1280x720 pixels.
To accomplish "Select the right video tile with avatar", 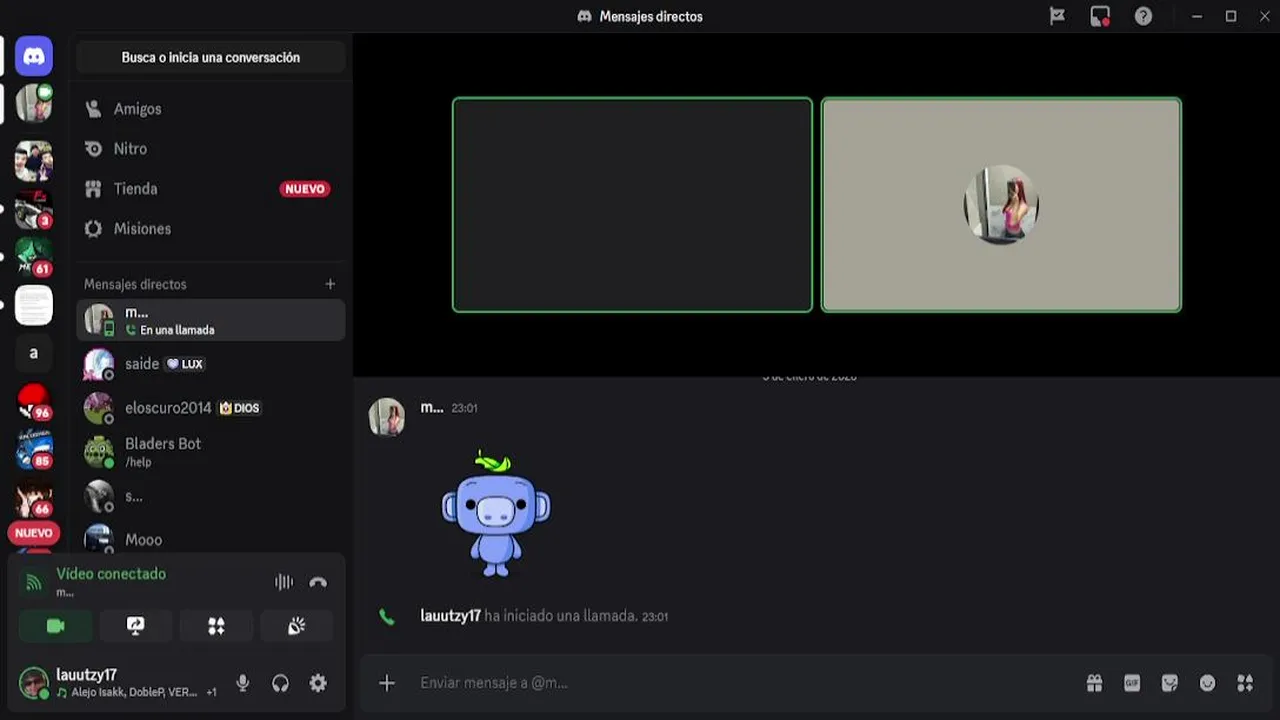I will (1001, 205).
